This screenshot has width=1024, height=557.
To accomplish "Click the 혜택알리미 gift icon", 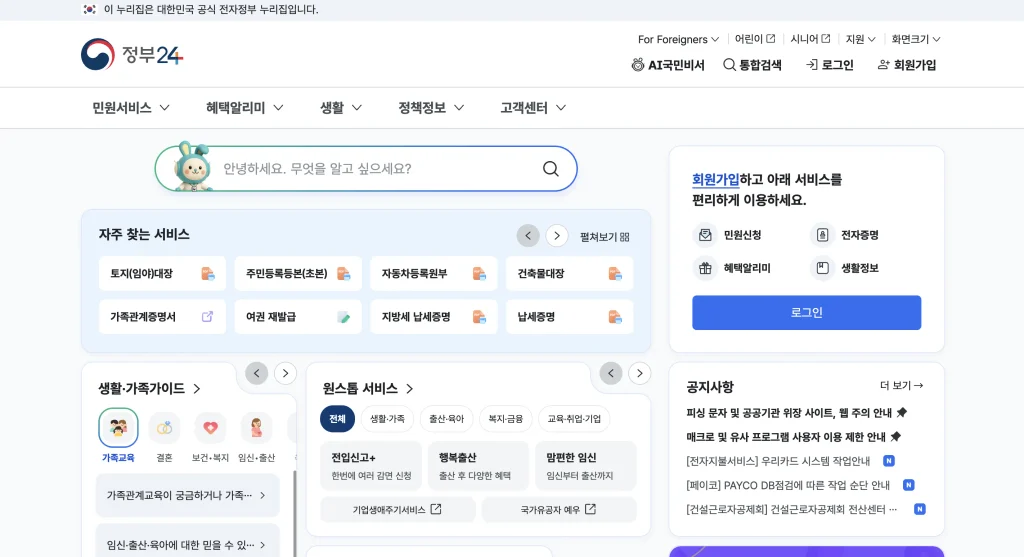I will click(705, 268).
